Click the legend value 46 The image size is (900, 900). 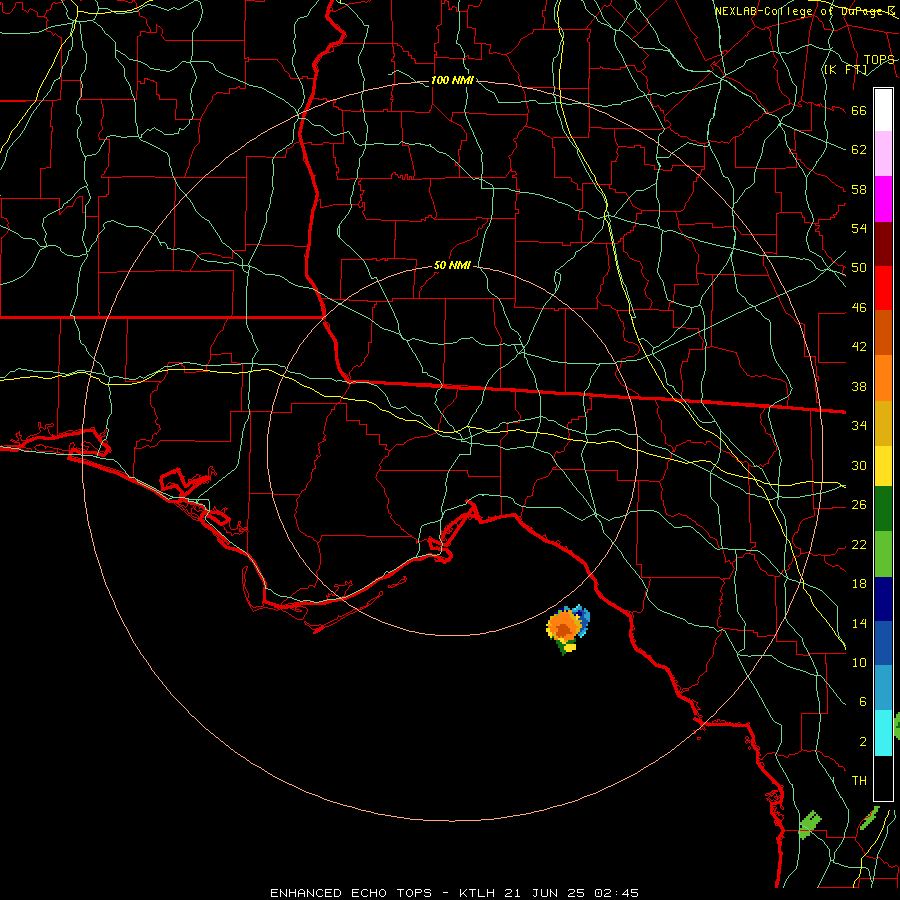point(859,308)
